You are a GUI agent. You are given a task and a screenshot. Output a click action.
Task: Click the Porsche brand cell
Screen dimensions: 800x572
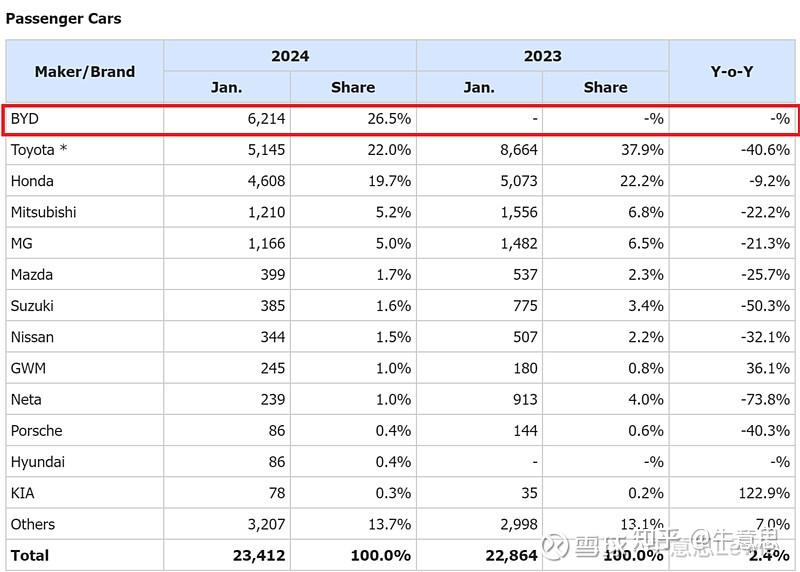click(x=85, y=430)
